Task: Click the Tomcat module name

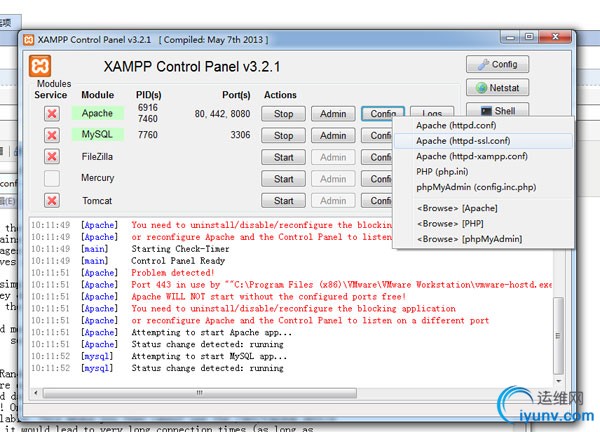Action: click(97, 201)
